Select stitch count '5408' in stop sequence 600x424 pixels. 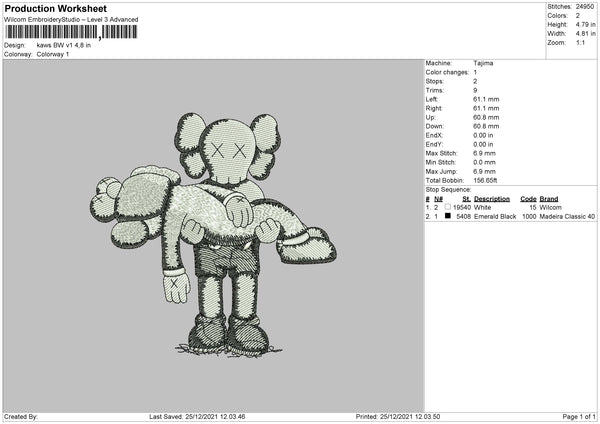pos(463,217)
